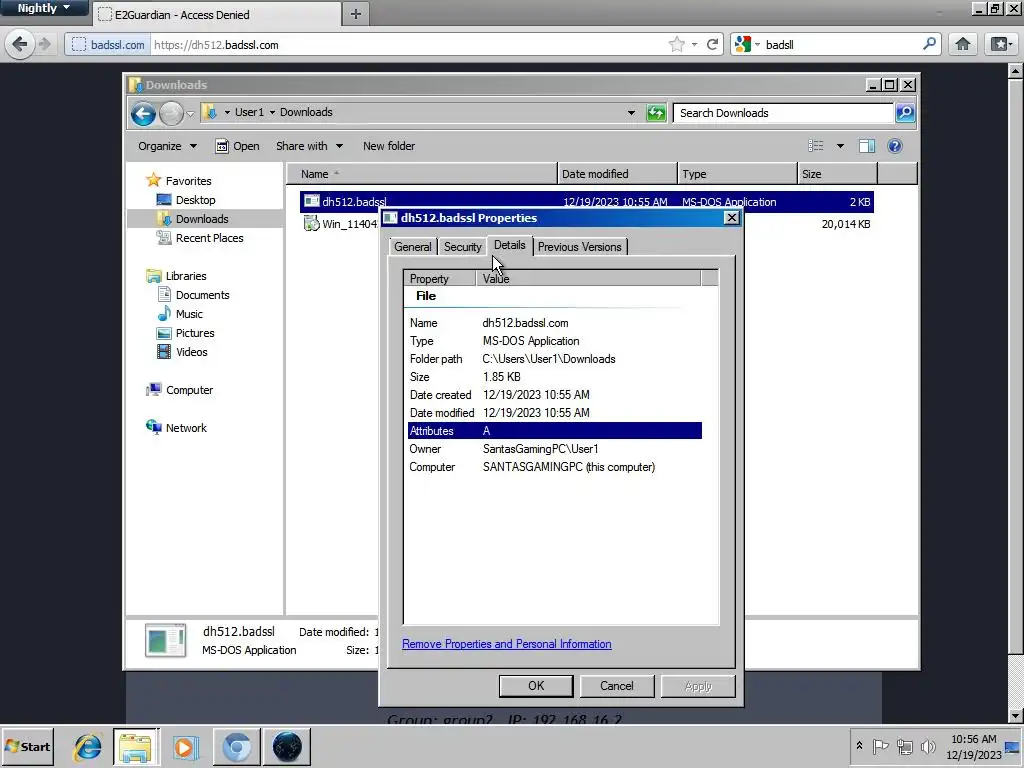Open the view options dropdown arrow

coord(840,146)
